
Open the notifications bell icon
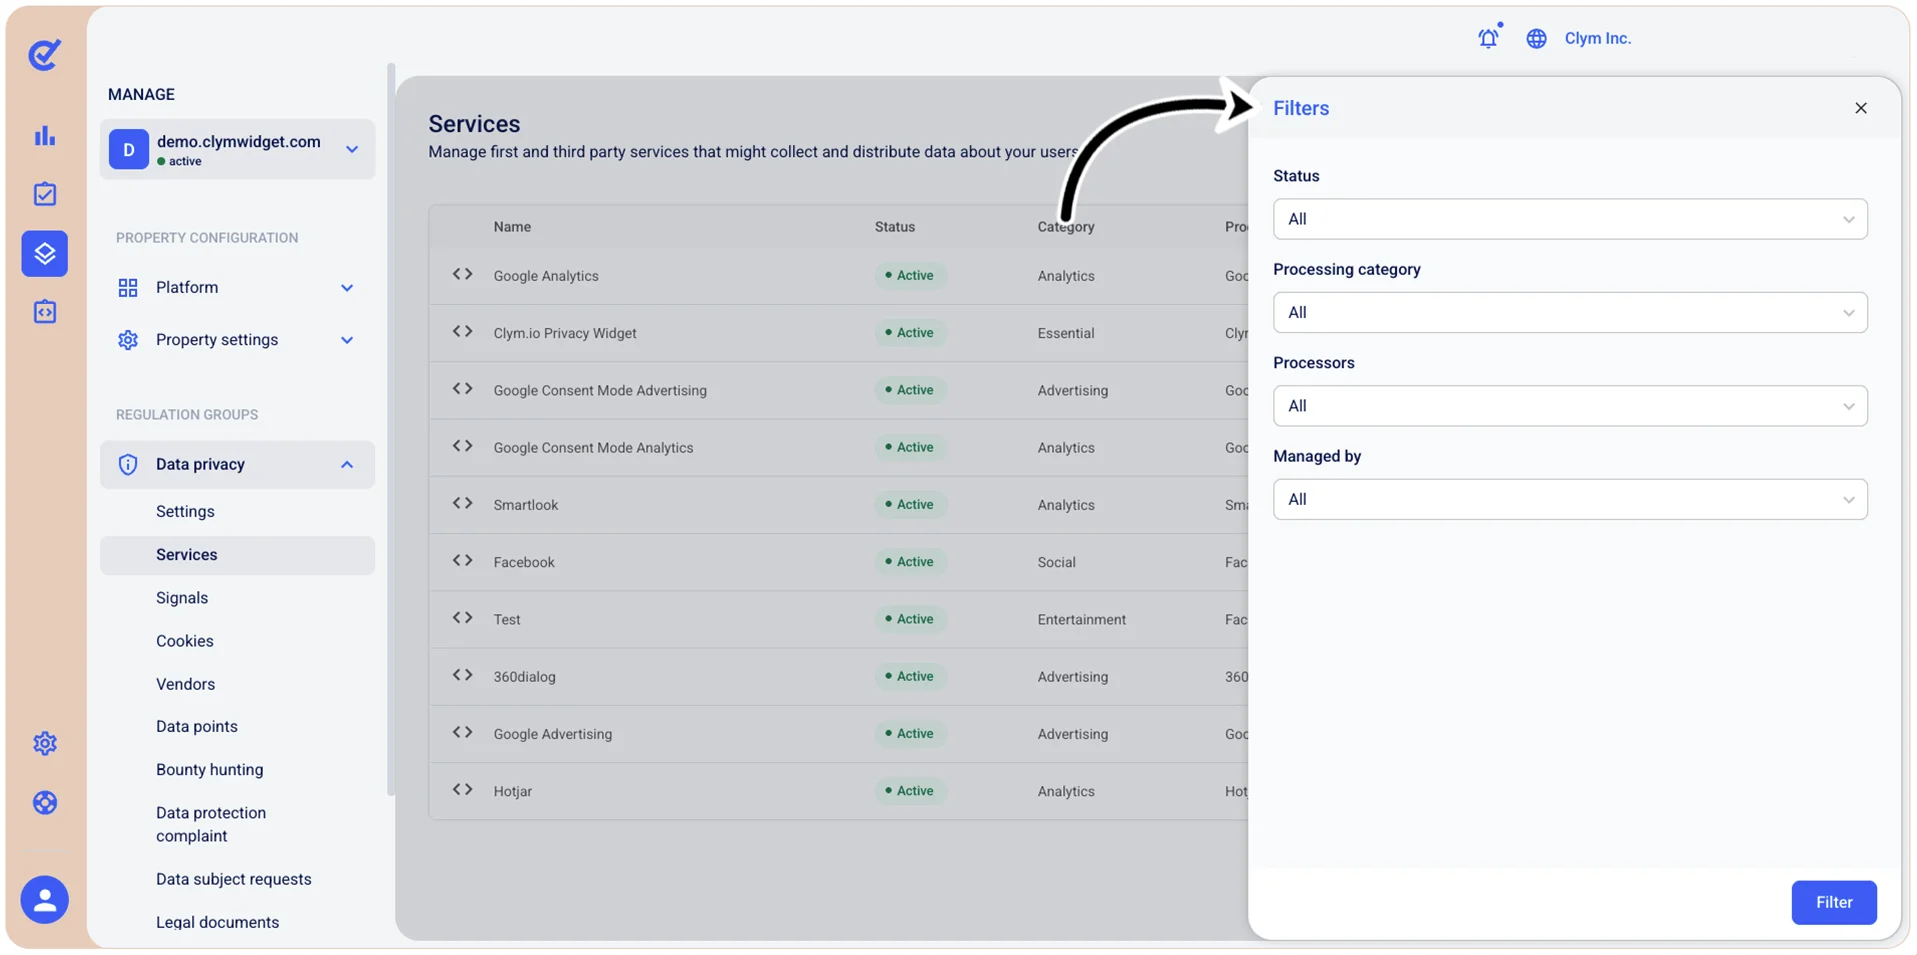tap(1489, 38)
